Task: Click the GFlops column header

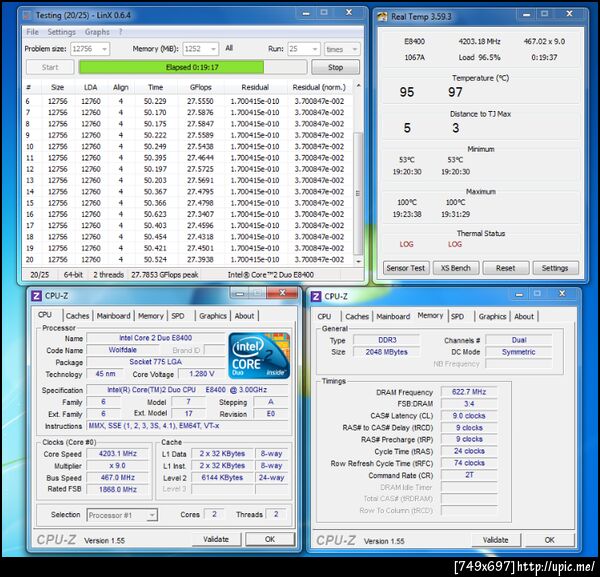Action: [x=201, y=87]
